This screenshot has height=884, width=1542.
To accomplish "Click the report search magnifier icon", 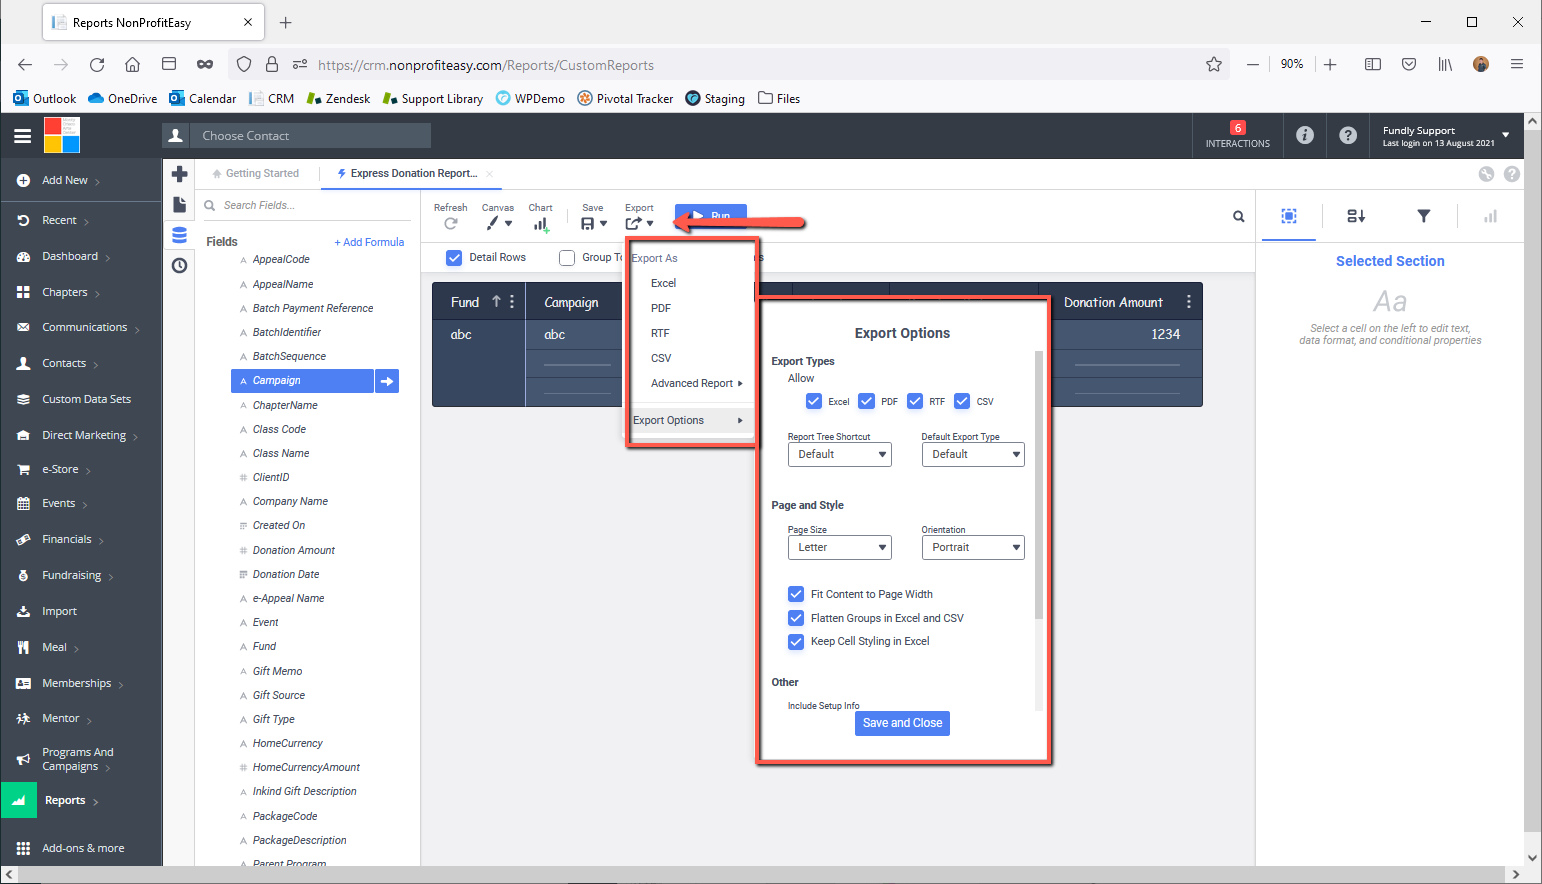I will click(x=1239, y=216).
